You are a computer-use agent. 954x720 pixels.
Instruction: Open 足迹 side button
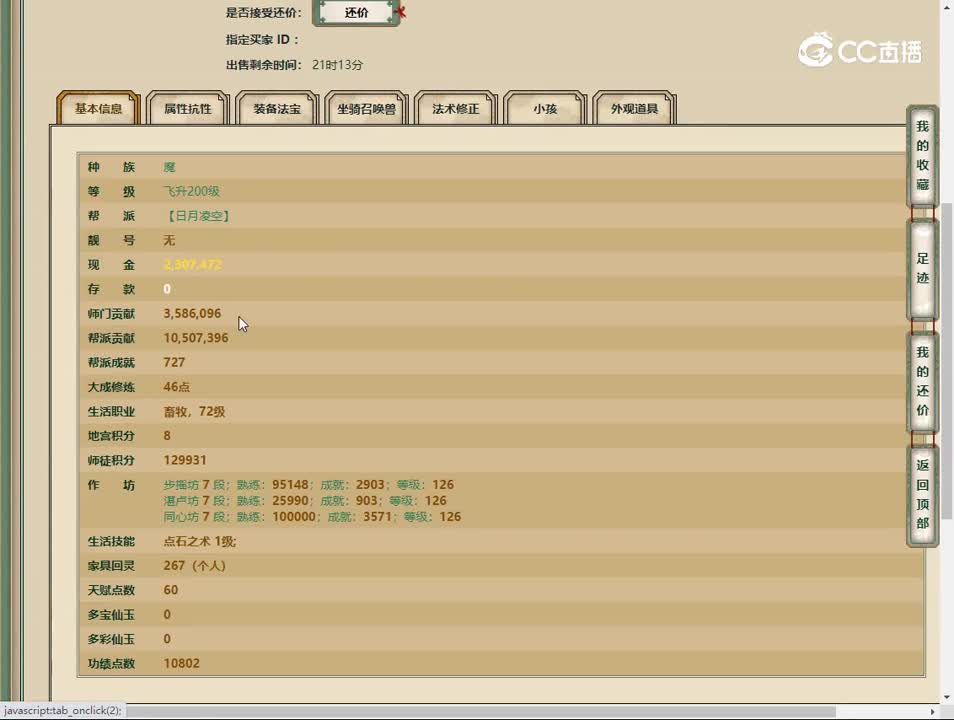[922, 268]
